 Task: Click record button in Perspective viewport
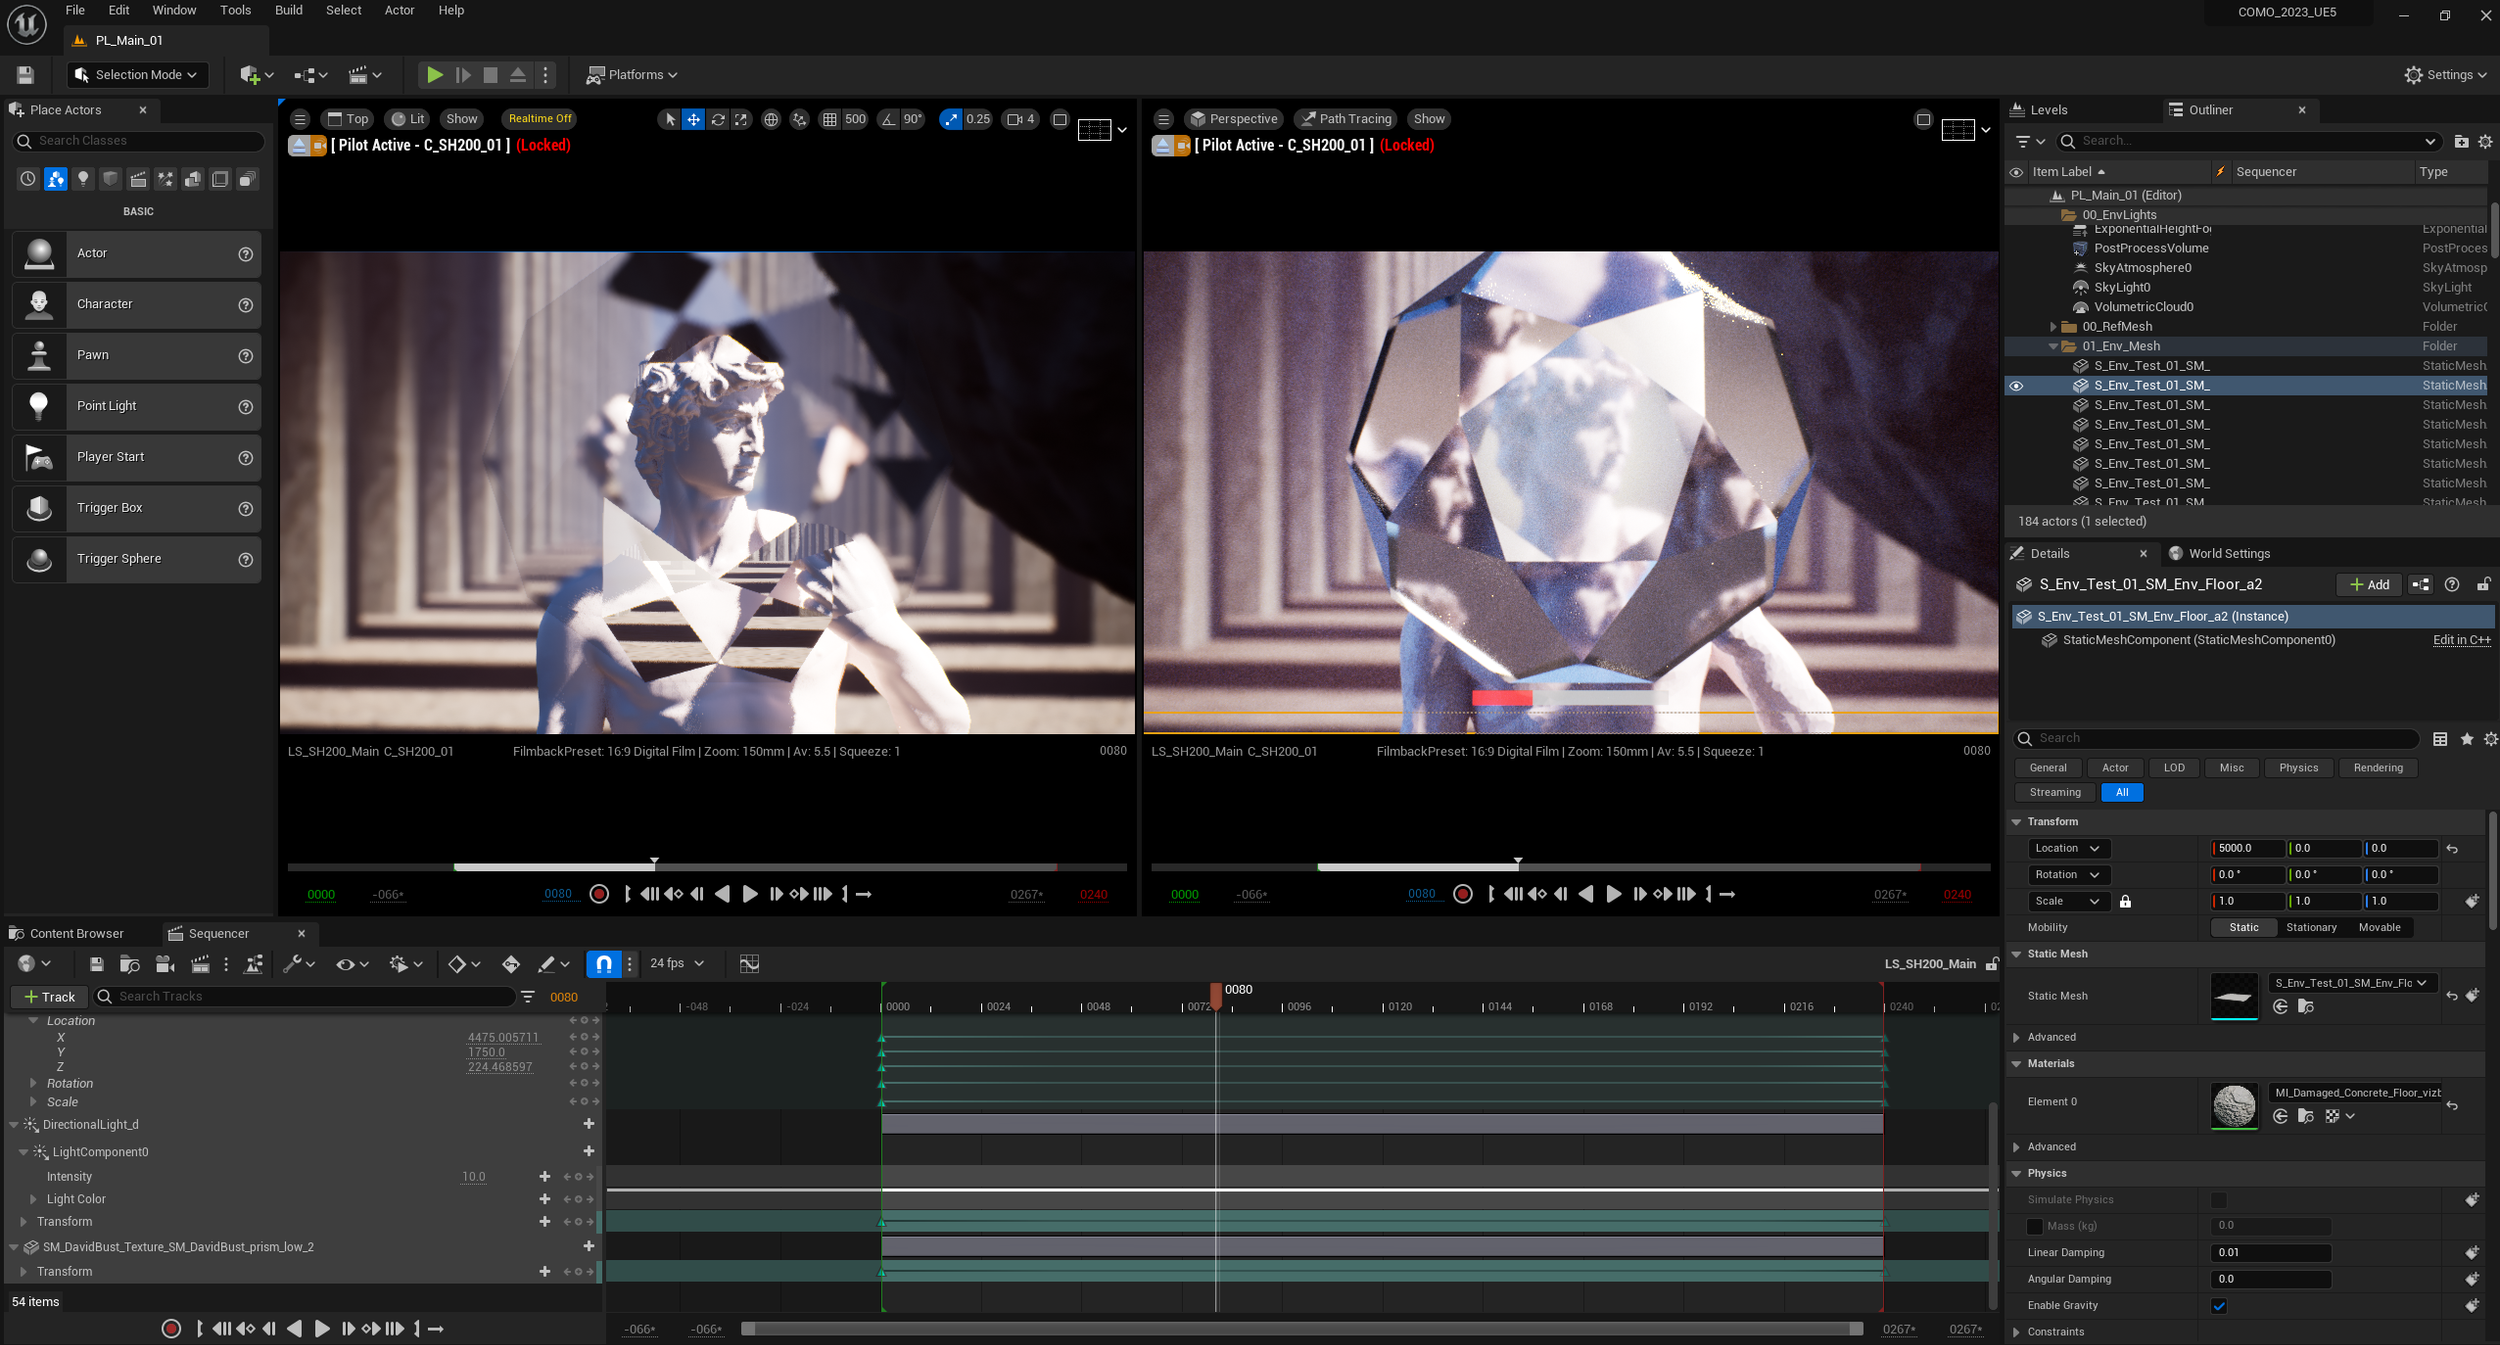(1463, 894)
